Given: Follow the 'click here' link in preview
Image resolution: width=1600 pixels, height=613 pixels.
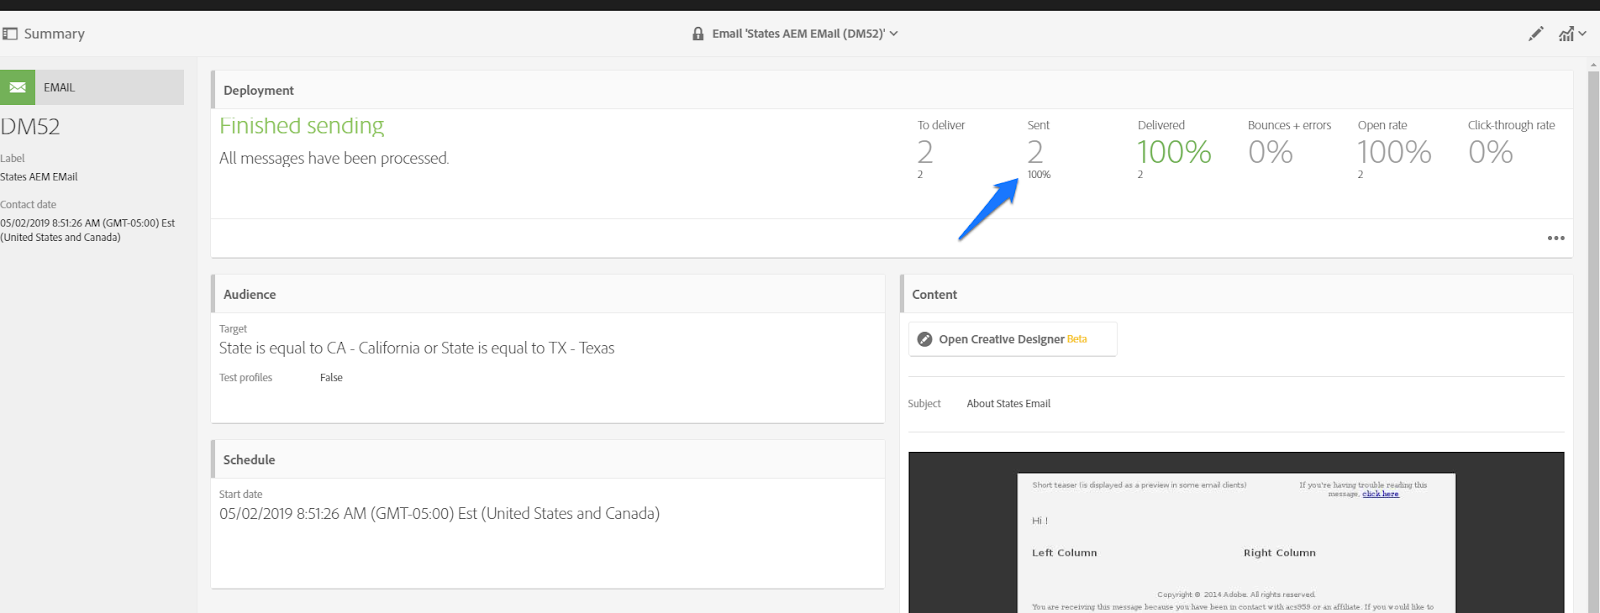Looking at the screenshot, I should point(1380,493).
